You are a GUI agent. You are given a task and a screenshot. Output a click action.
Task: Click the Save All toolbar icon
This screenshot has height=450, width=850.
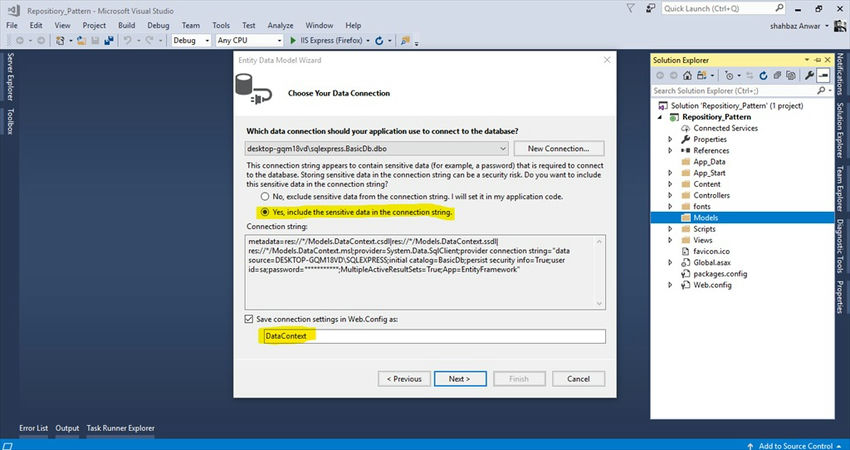(108, 41)
